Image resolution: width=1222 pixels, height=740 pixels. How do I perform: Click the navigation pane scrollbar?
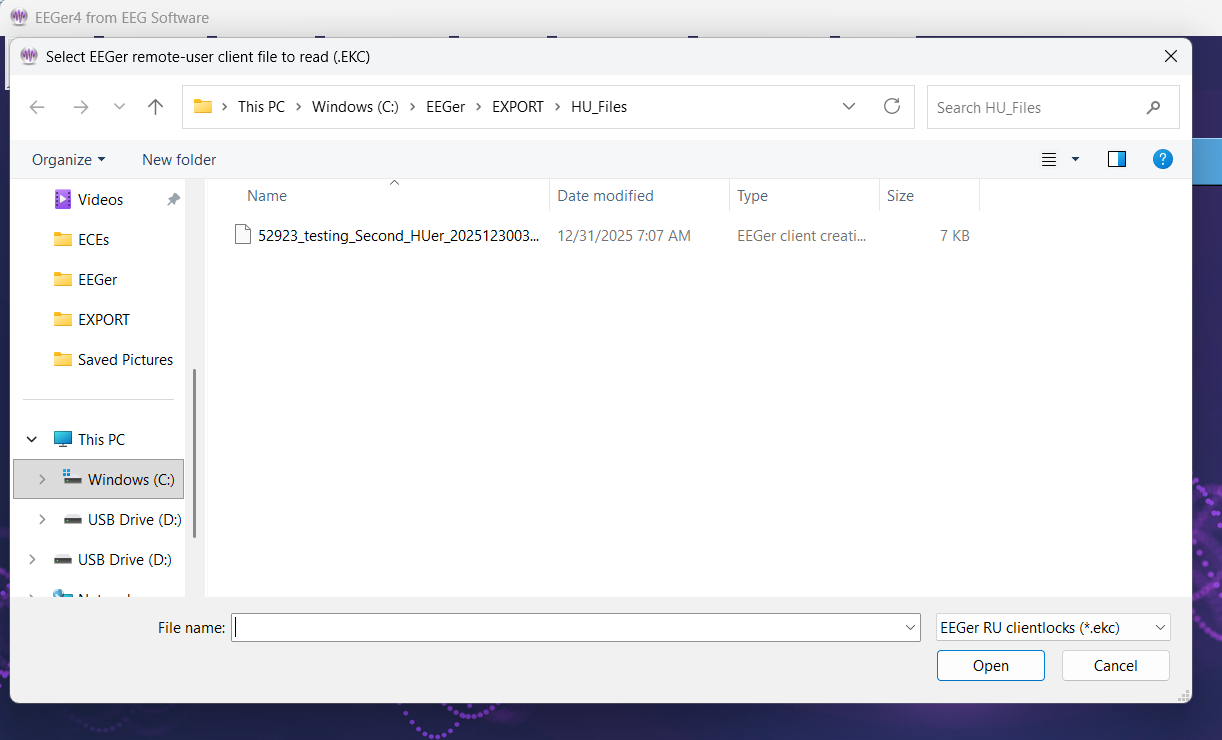pos(195,453)
